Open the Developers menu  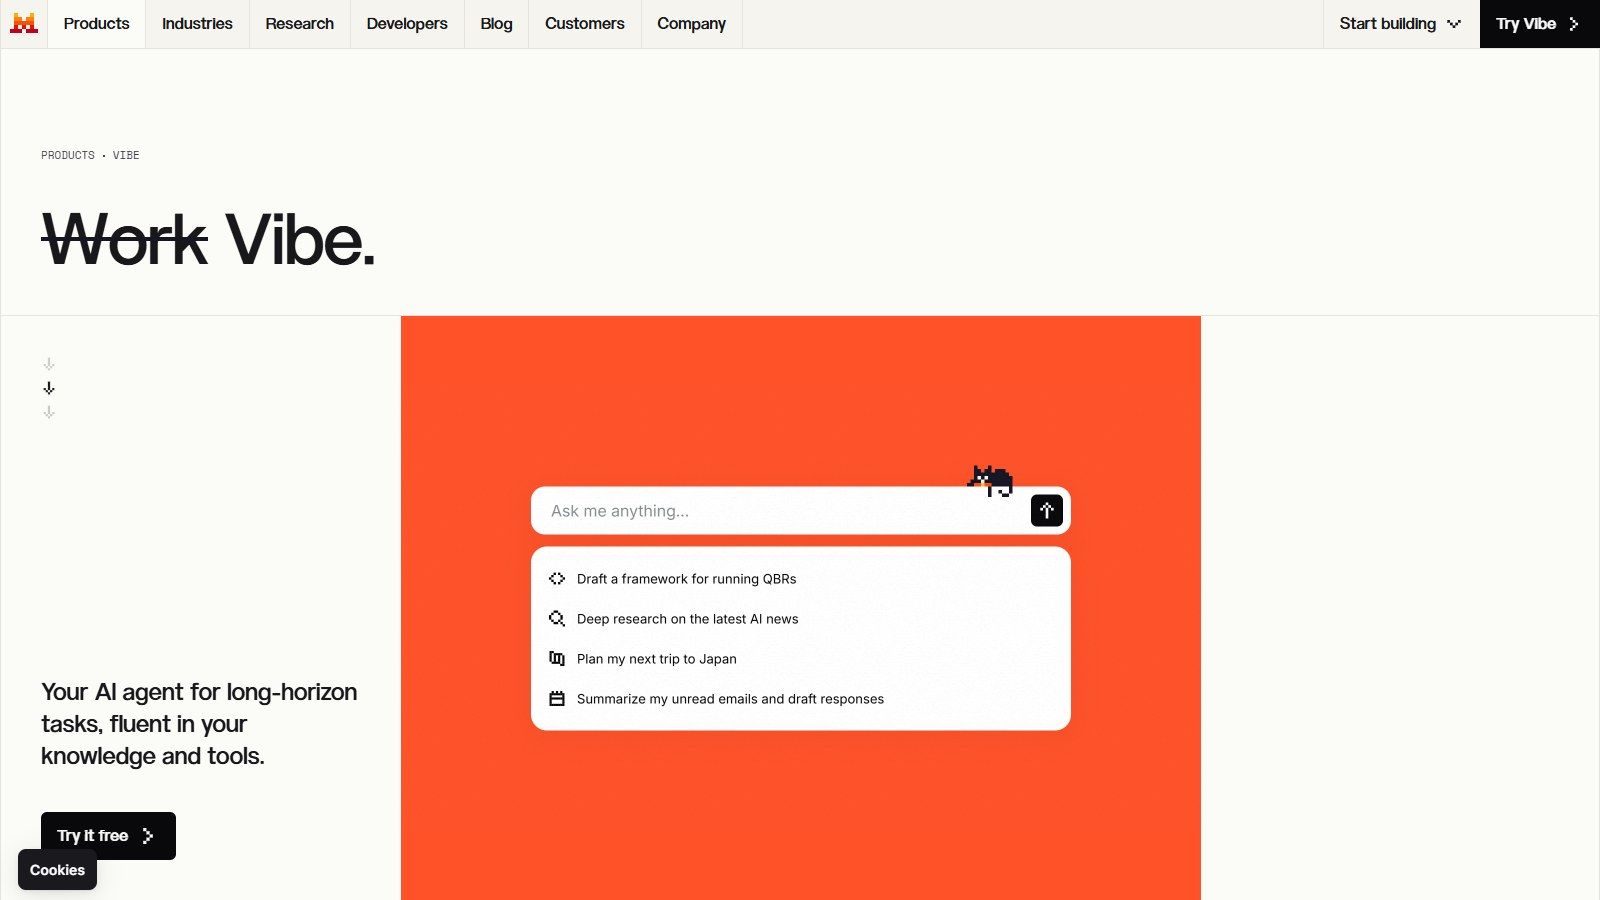pyautogui.click(x=407, y=24)
